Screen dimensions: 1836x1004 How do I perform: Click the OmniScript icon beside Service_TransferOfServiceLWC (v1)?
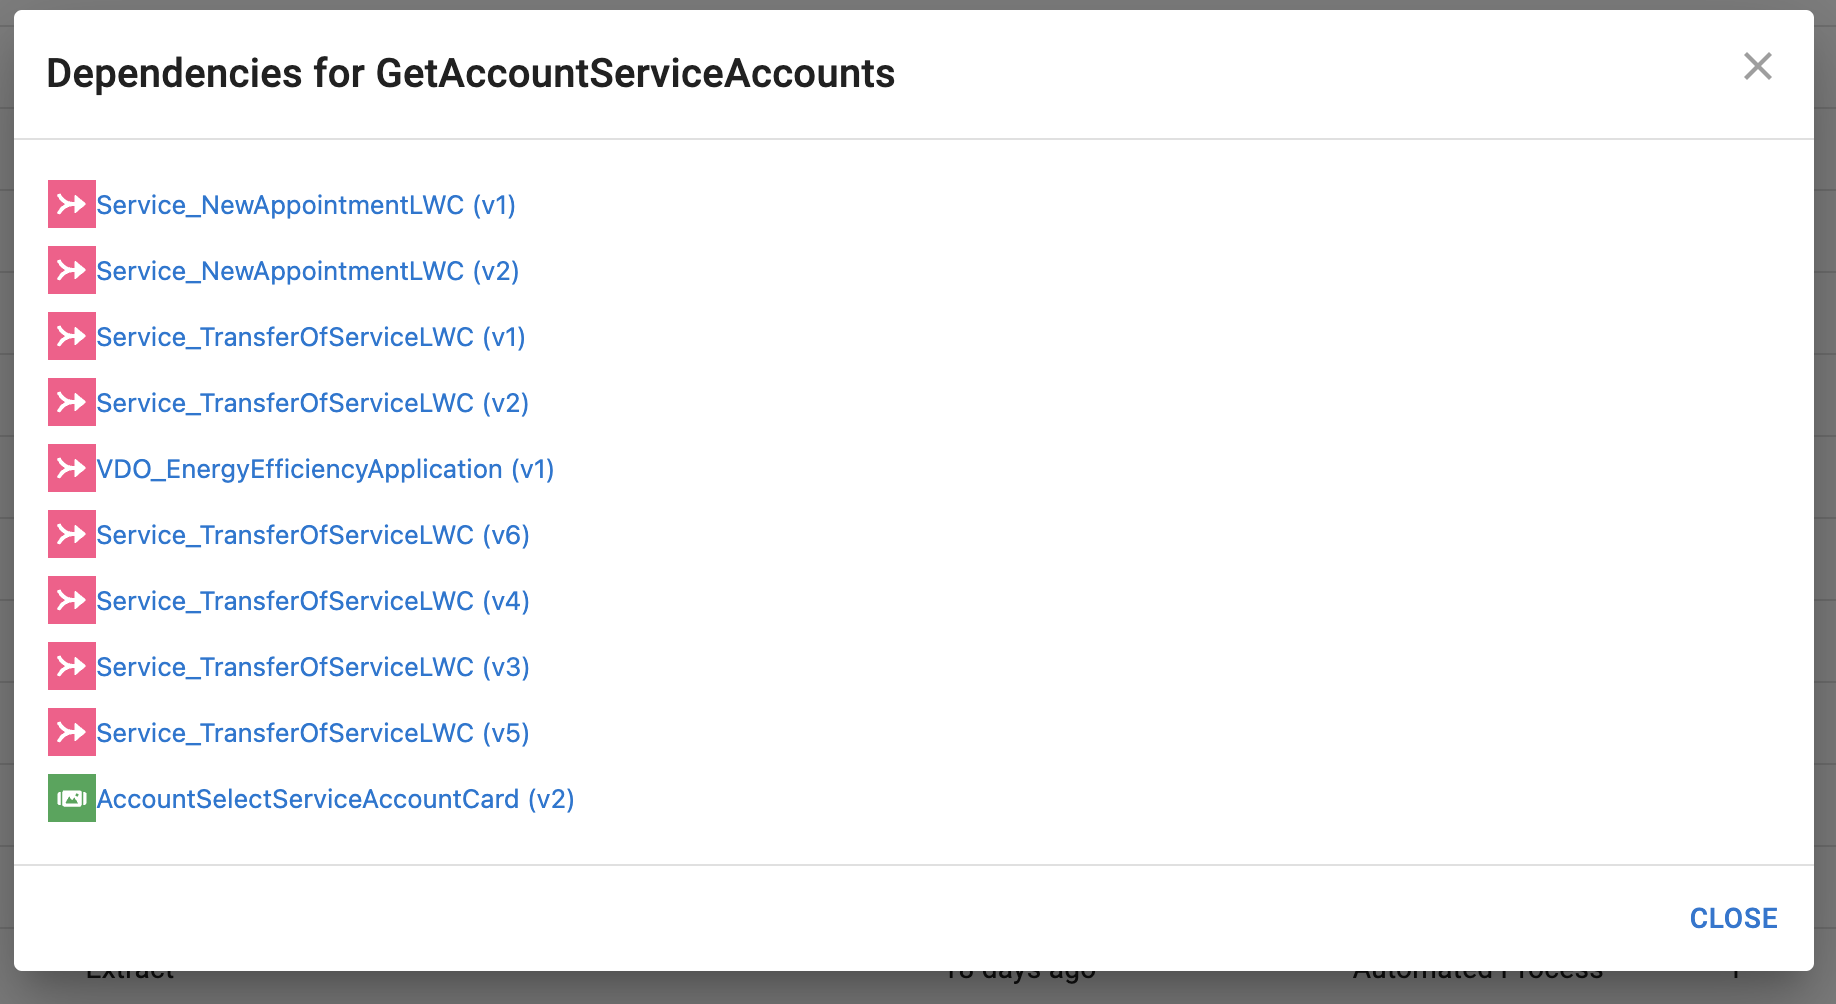[72, 336]
